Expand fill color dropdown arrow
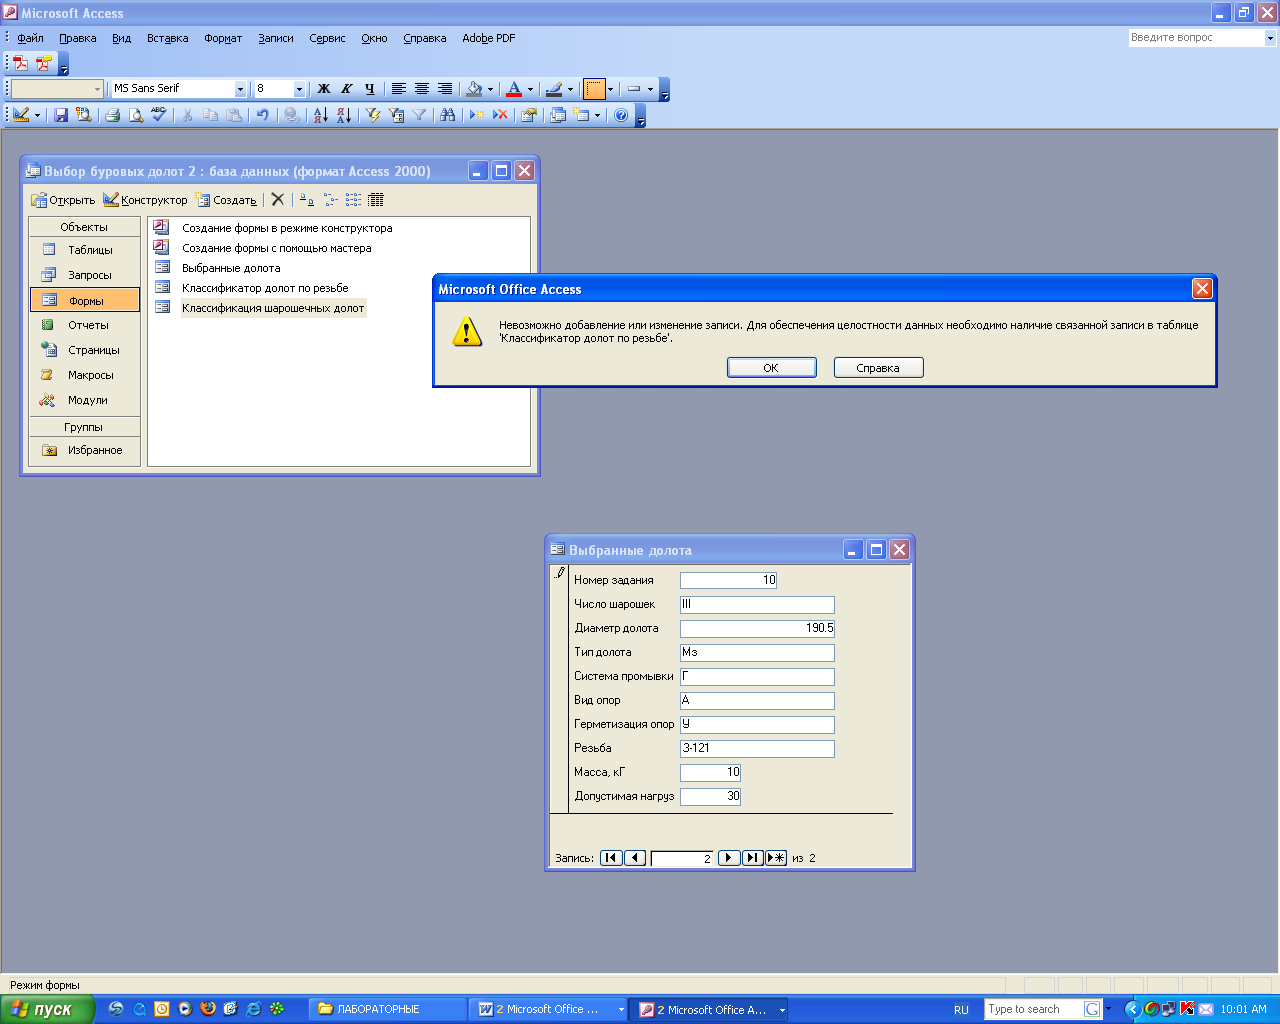 490,88
